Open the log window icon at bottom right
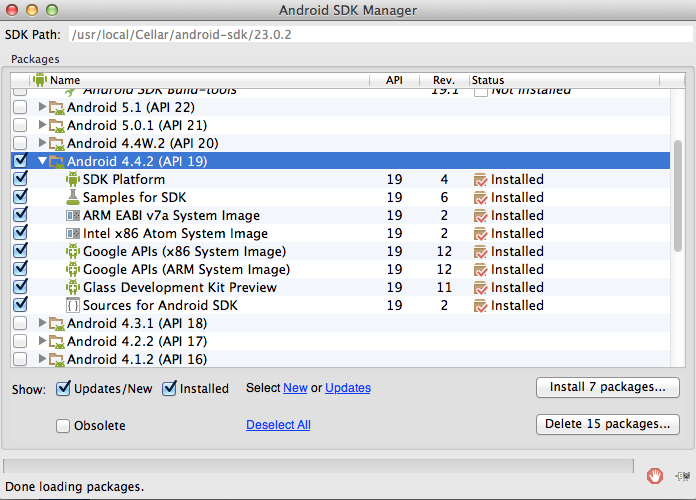 683,476
